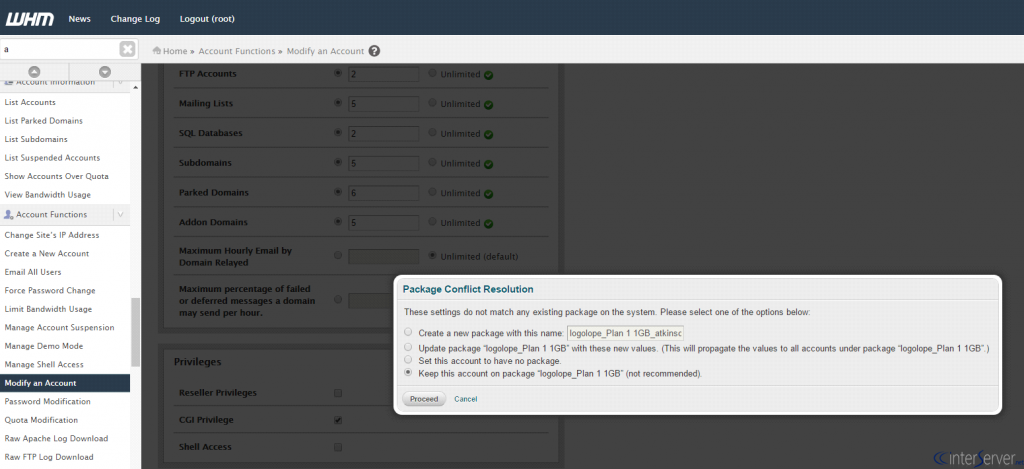The image size is (1024, 469).
Task: Toggle the Shell Access checkbox
Action: [338, 447]
